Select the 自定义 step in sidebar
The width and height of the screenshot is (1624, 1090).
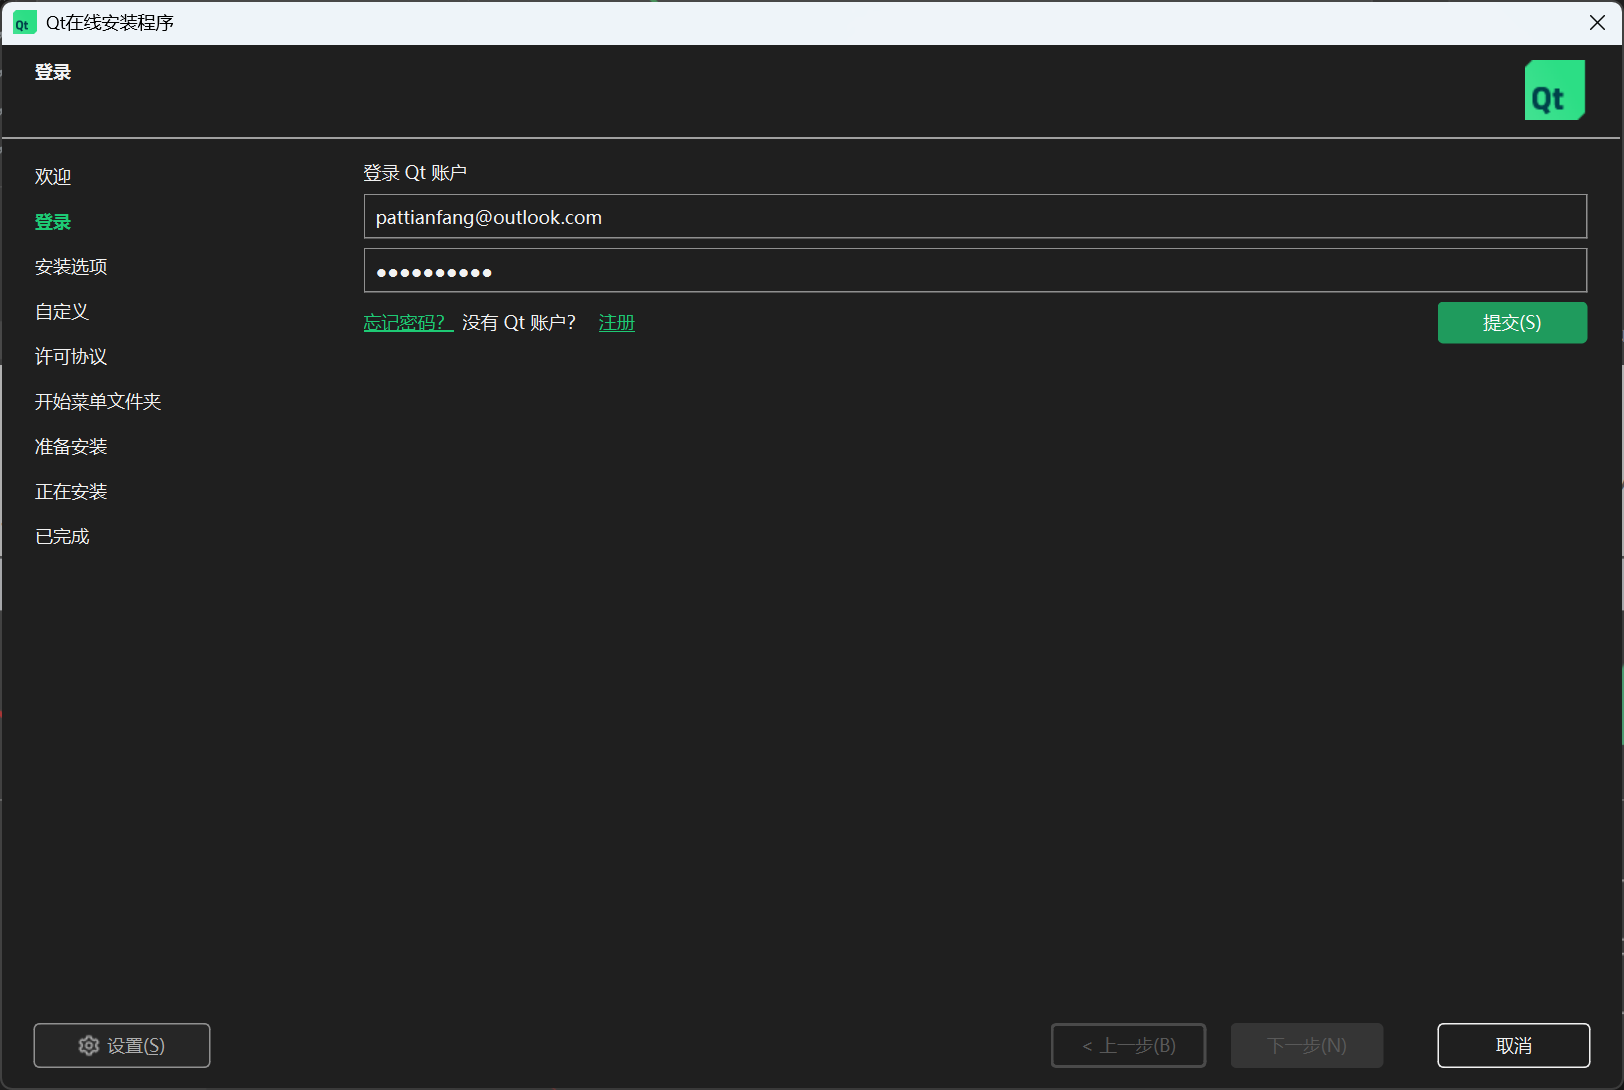click(62, 312)
